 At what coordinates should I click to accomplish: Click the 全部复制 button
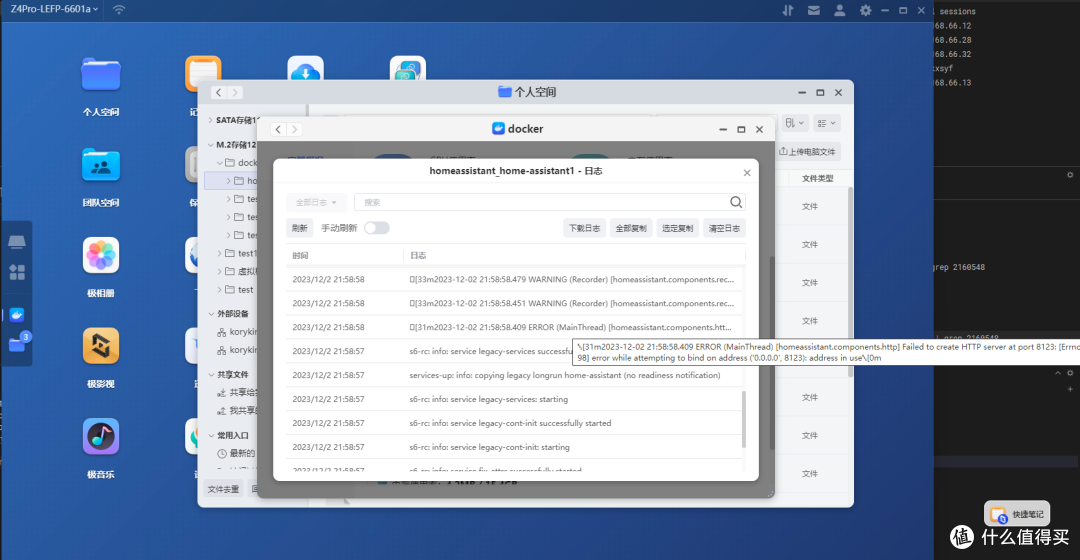[x=631, y=228]
